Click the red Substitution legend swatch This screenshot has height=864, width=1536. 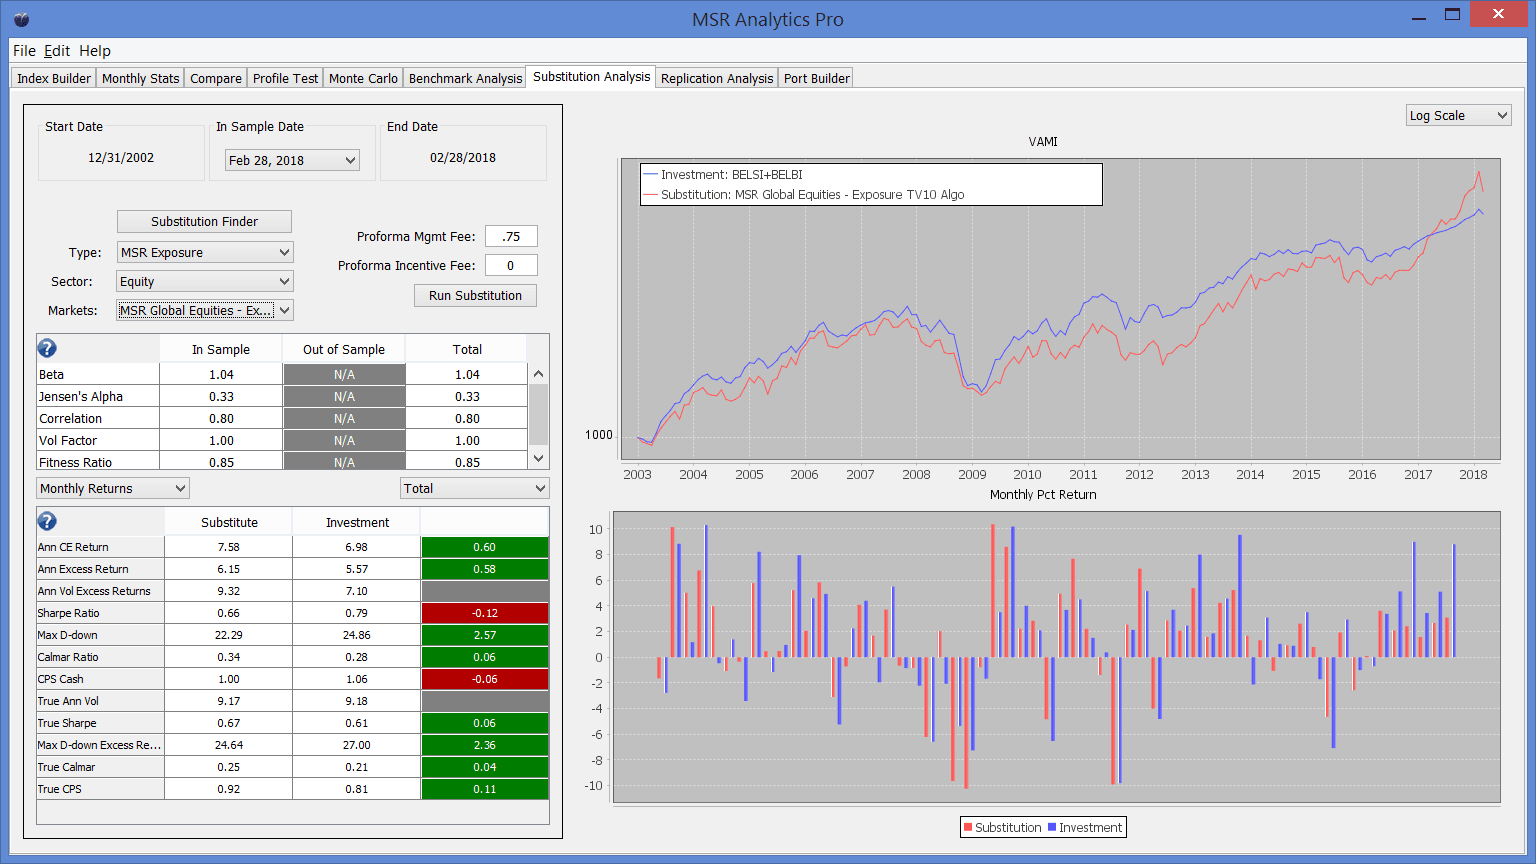[x=967, y=827]
